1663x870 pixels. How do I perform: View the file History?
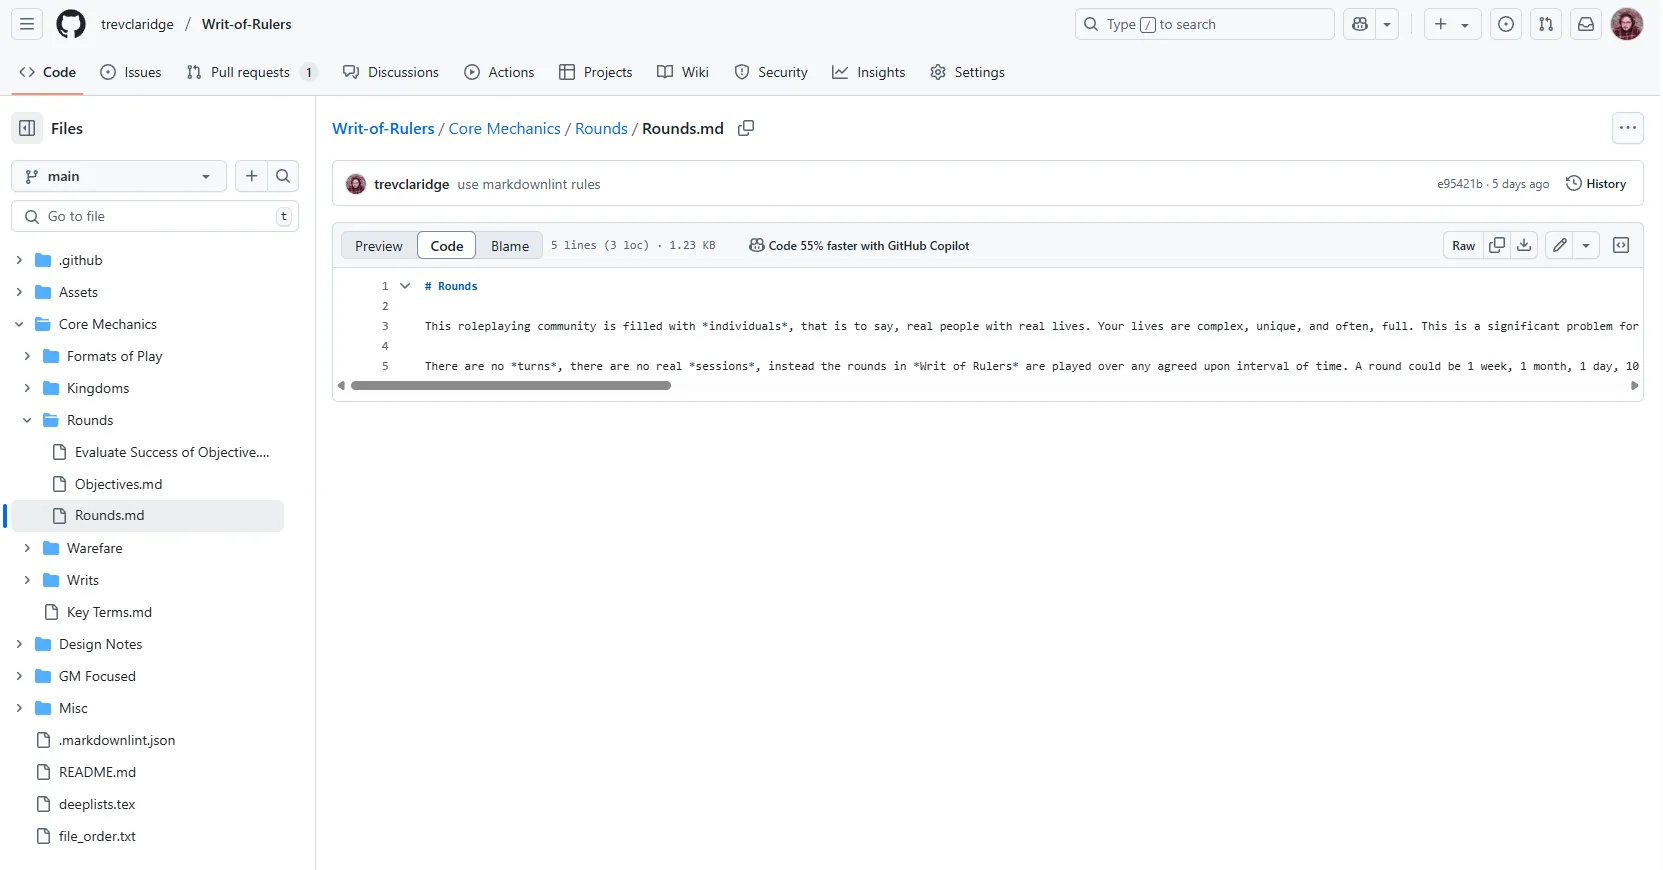tap(1596, 184)
